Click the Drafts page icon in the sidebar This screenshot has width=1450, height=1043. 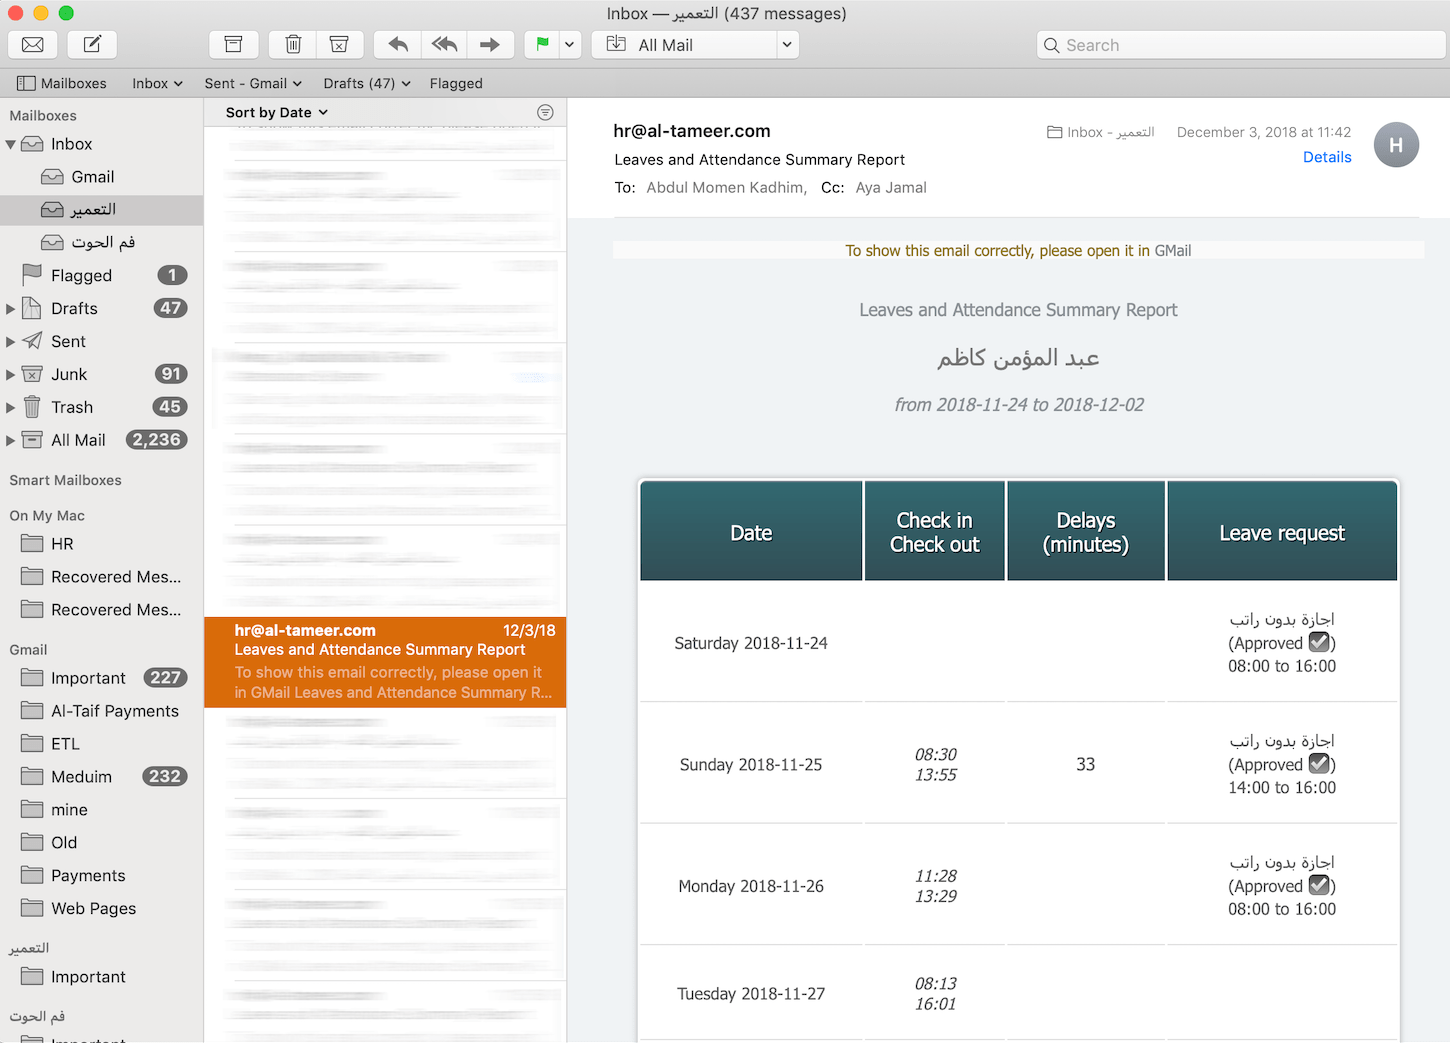(x=32, y=308)
